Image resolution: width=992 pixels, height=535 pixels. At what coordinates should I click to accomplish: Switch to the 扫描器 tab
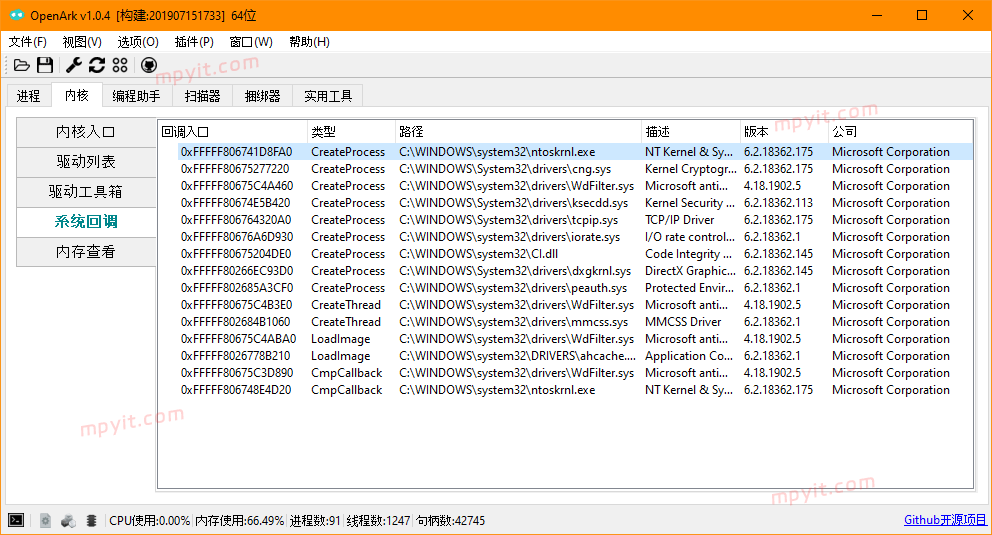point(202,96)
